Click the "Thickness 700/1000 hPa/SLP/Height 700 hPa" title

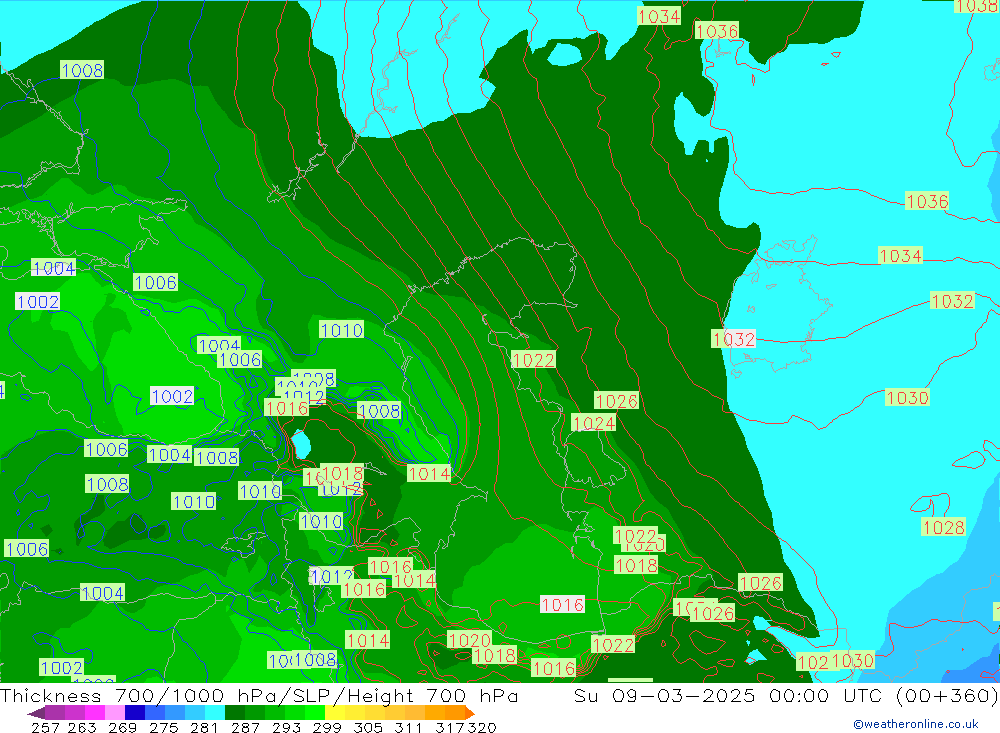pos(259,695)
